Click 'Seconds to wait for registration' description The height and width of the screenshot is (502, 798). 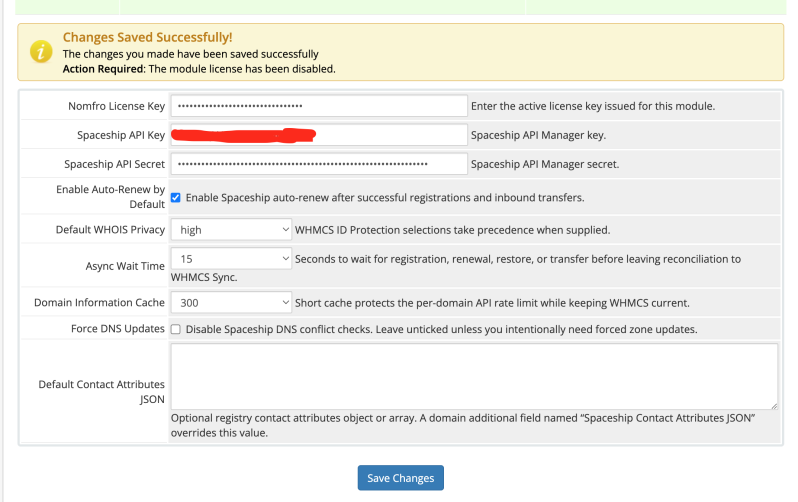tap(455, 268)
